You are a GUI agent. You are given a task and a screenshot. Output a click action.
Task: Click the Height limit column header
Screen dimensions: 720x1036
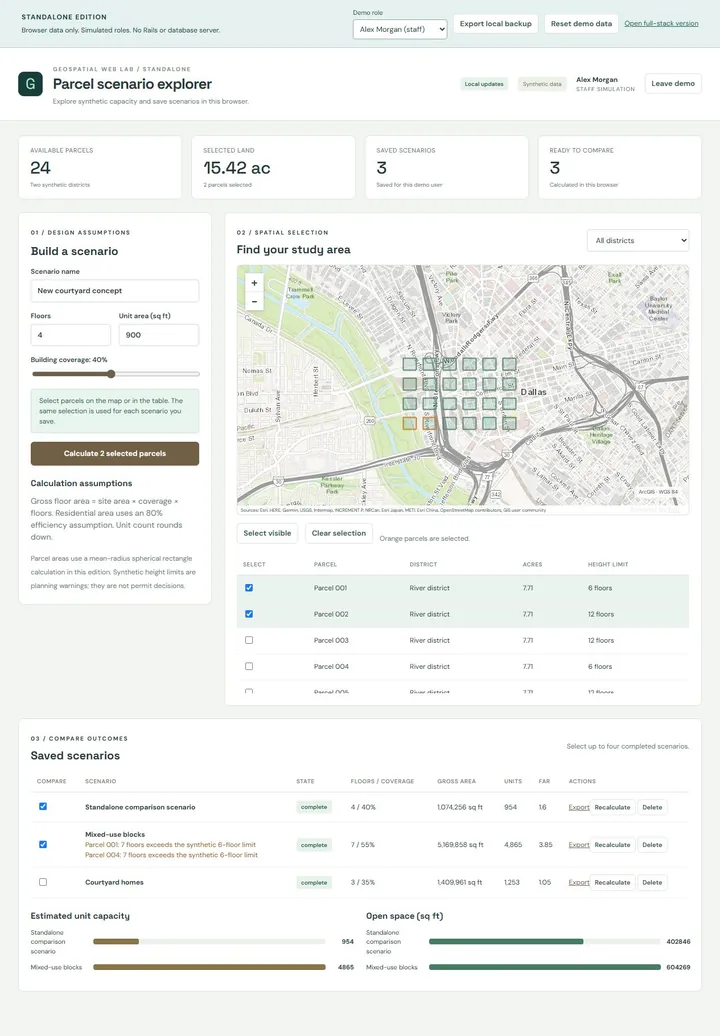click(608, 564)
